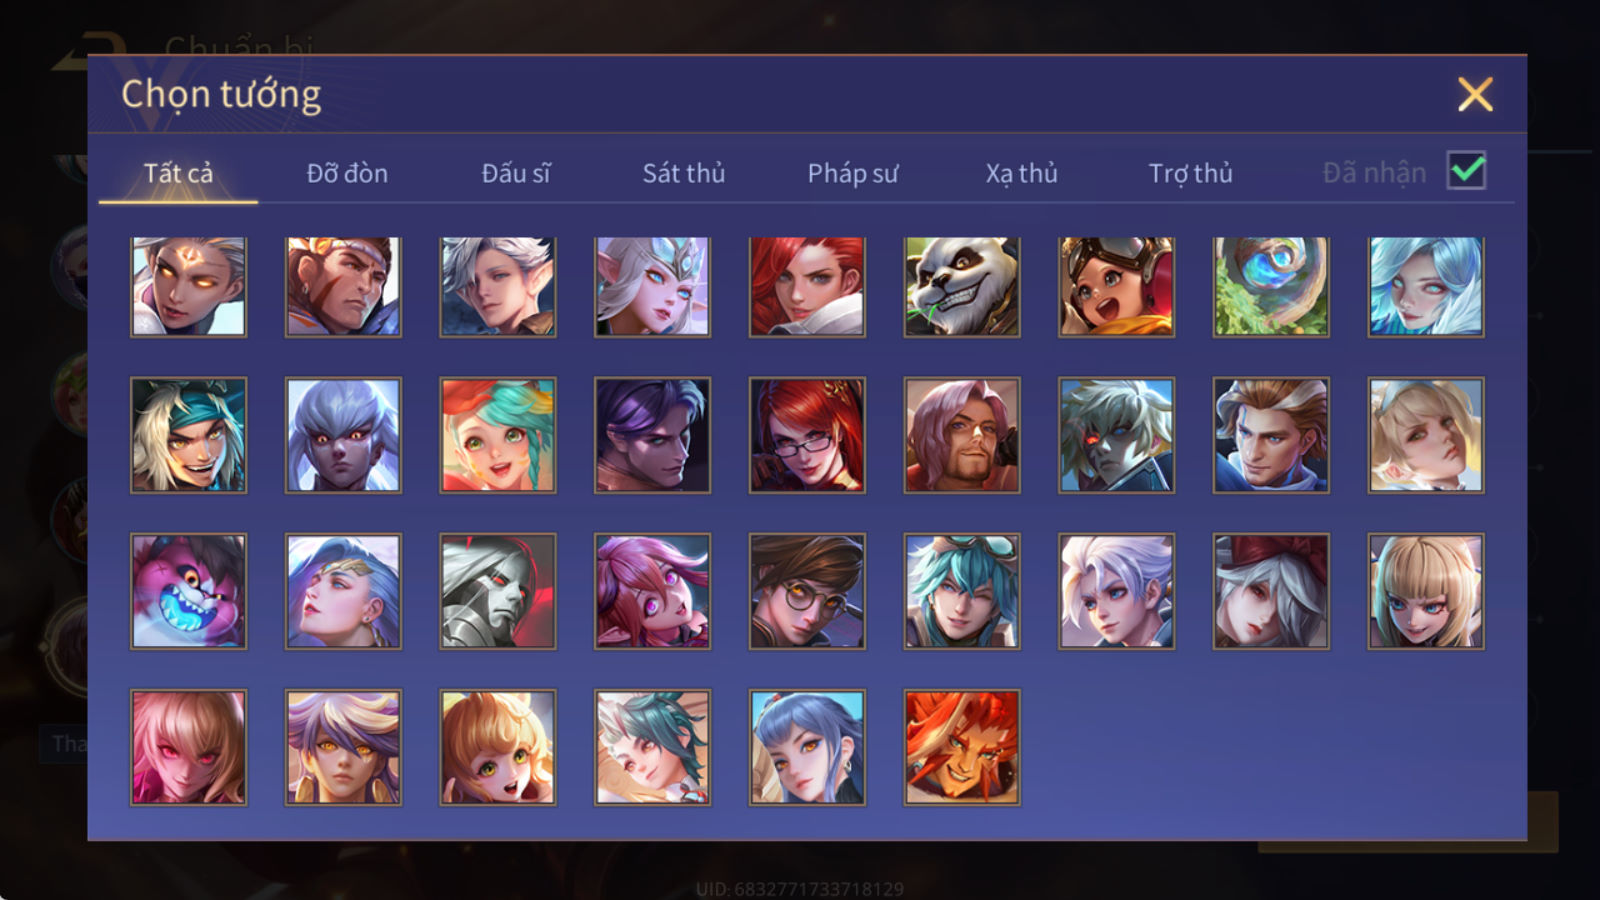Choose the brown-haired hero with round glasses

pyautogui.click(x=807, y=591)
